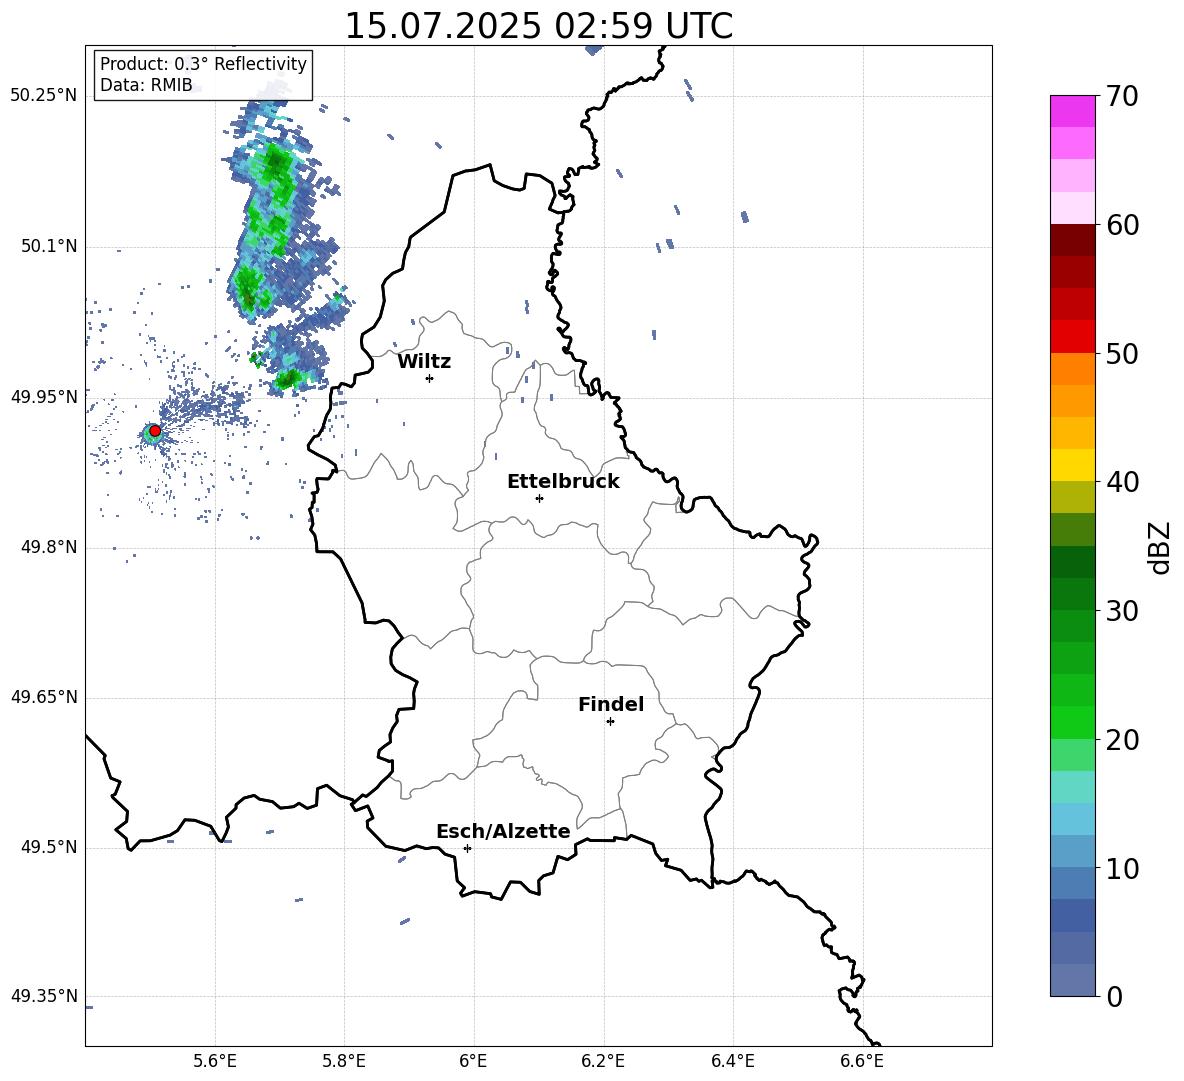Click the 40 colorbar tick value
This screenshot has width=1184, height=1081.
1122,482
